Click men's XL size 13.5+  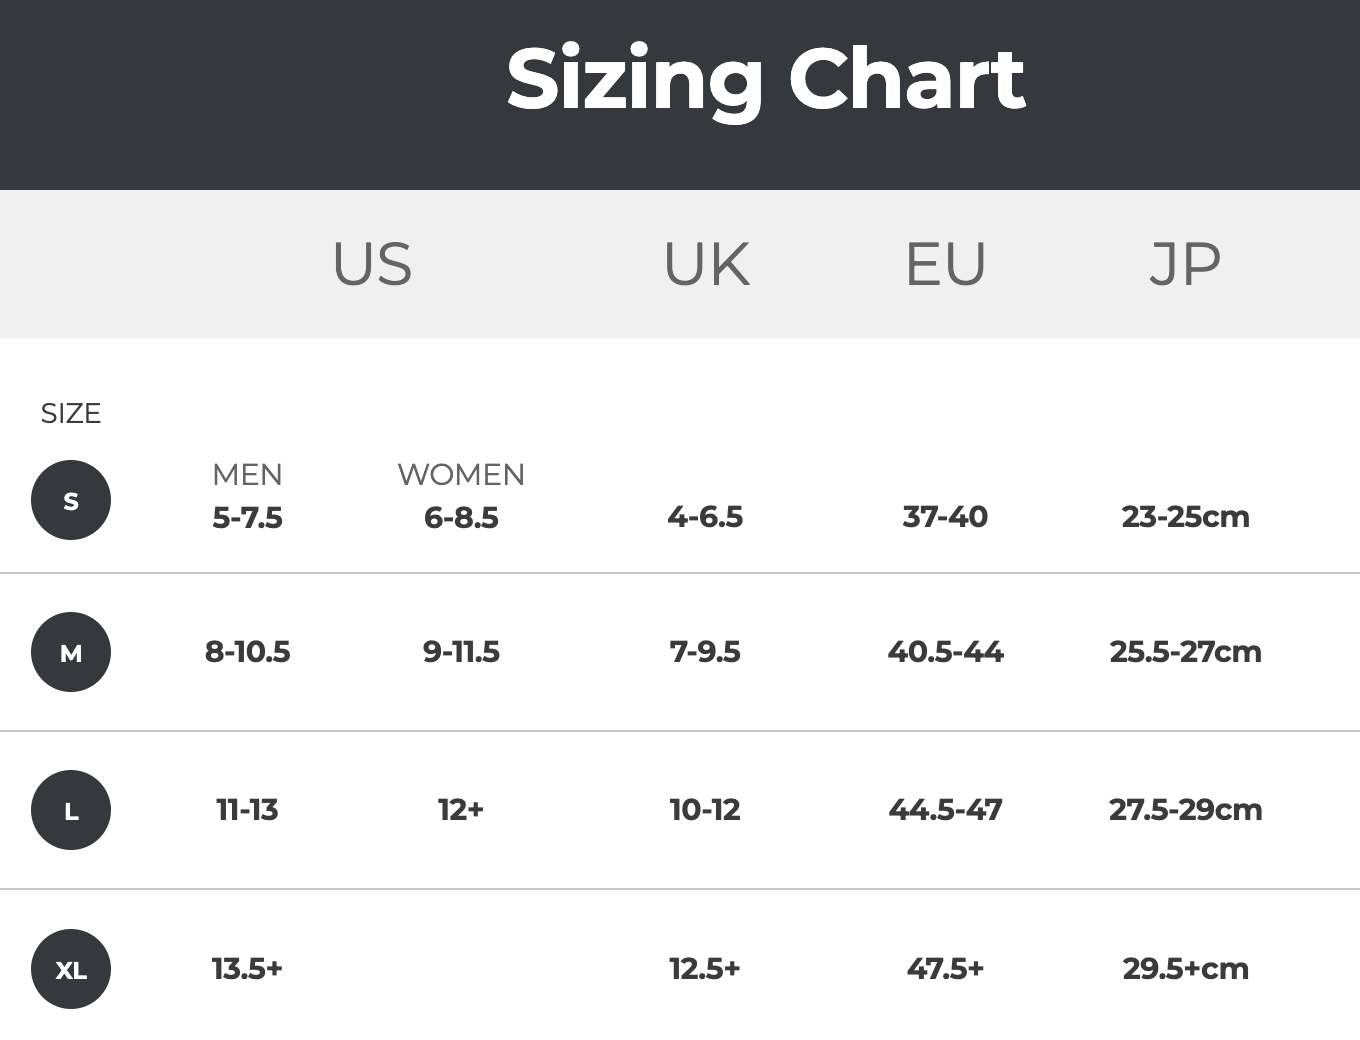click(247, 968)
